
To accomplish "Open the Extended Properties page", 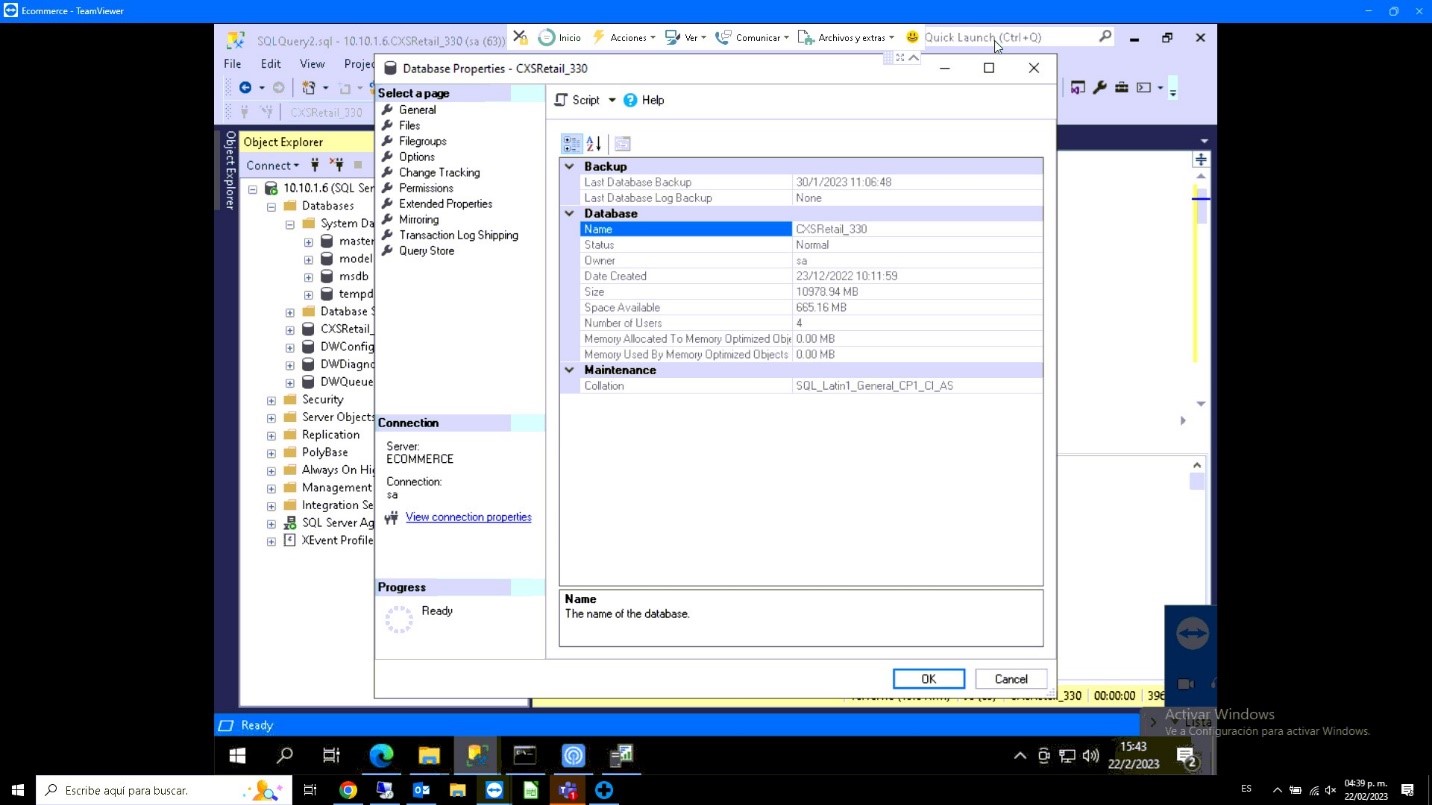I will [x=446, y=204].
